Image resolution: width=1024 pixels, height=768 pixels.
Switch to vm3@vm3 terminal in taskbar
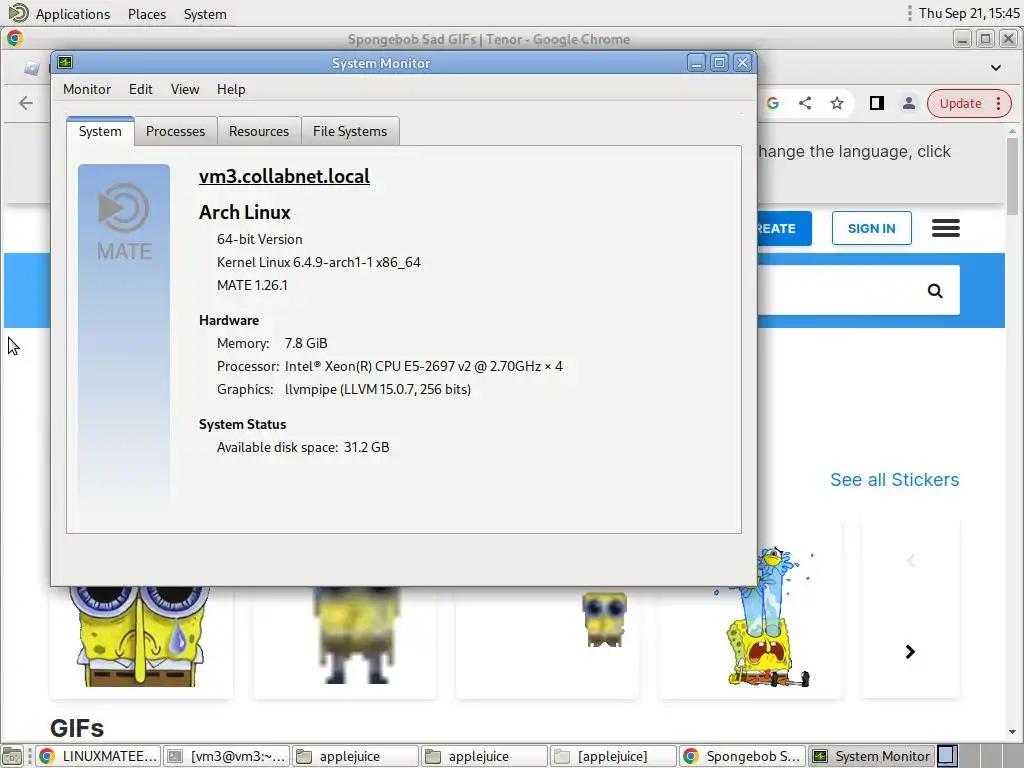227,756
